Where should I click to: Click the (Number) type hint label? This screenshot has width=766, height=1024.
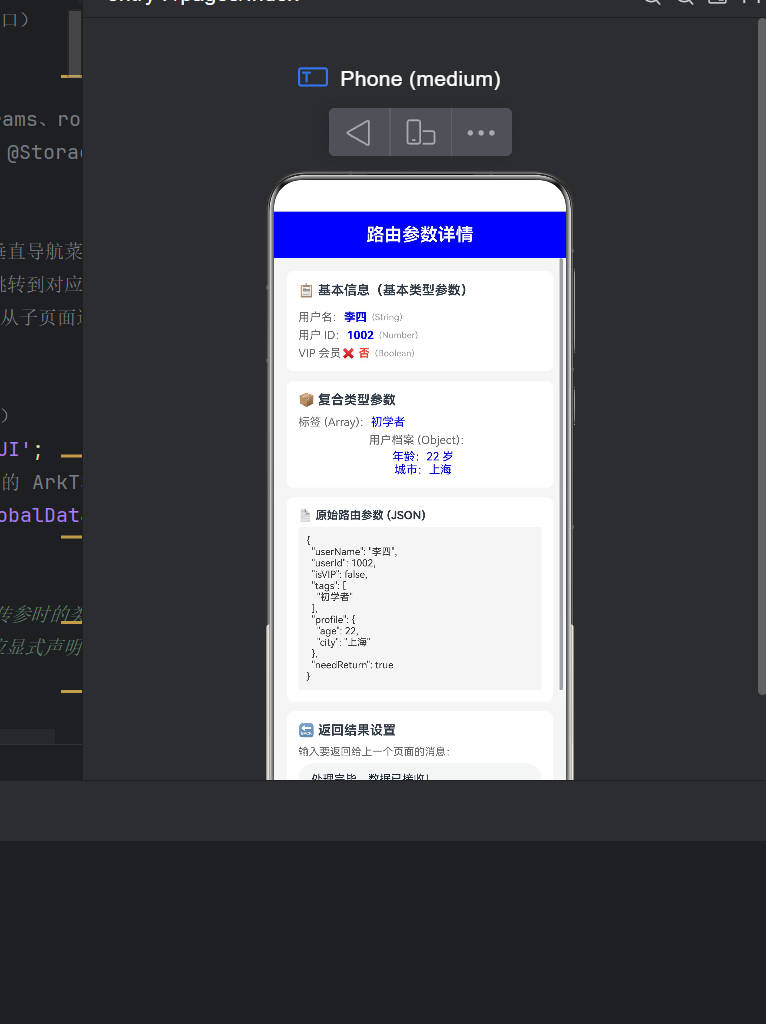point(398,336)
